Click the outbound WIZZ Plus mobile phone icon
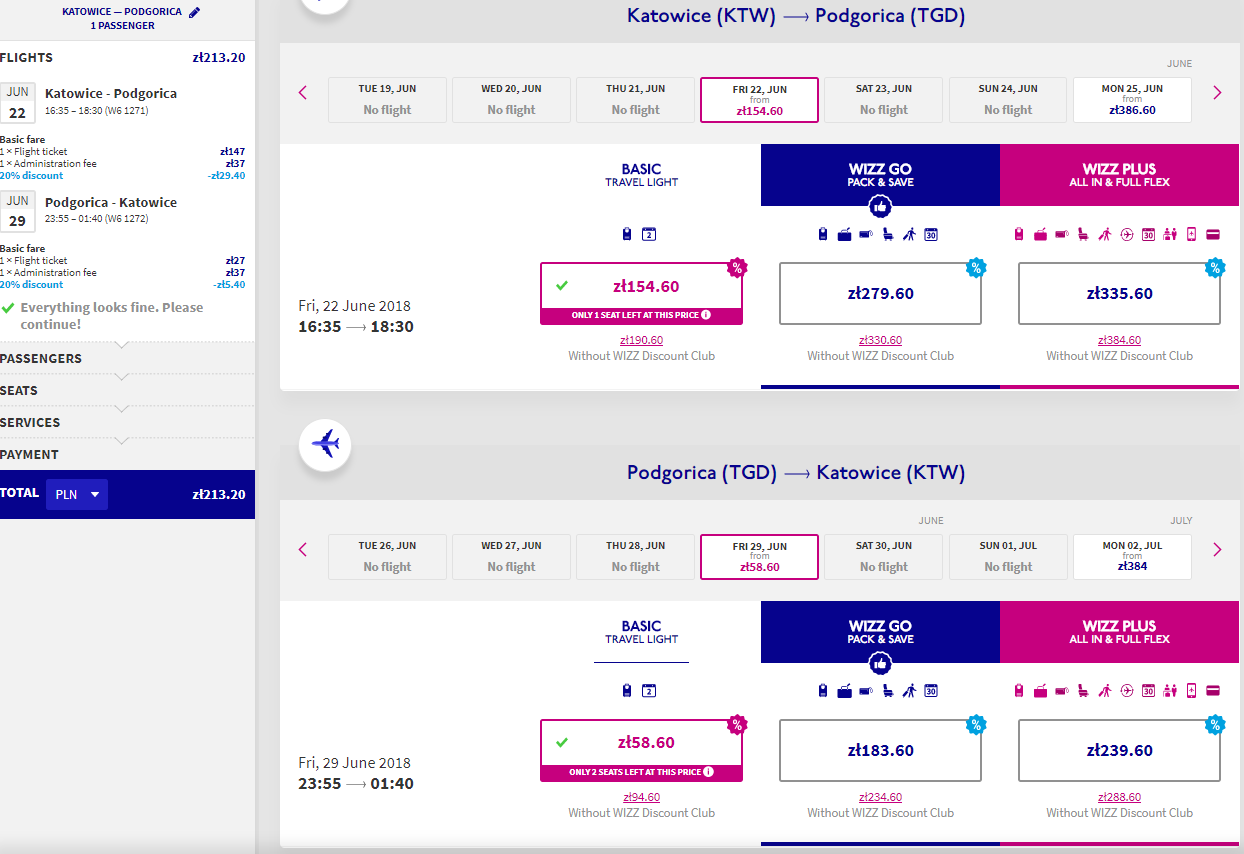 pos(1191,235)
